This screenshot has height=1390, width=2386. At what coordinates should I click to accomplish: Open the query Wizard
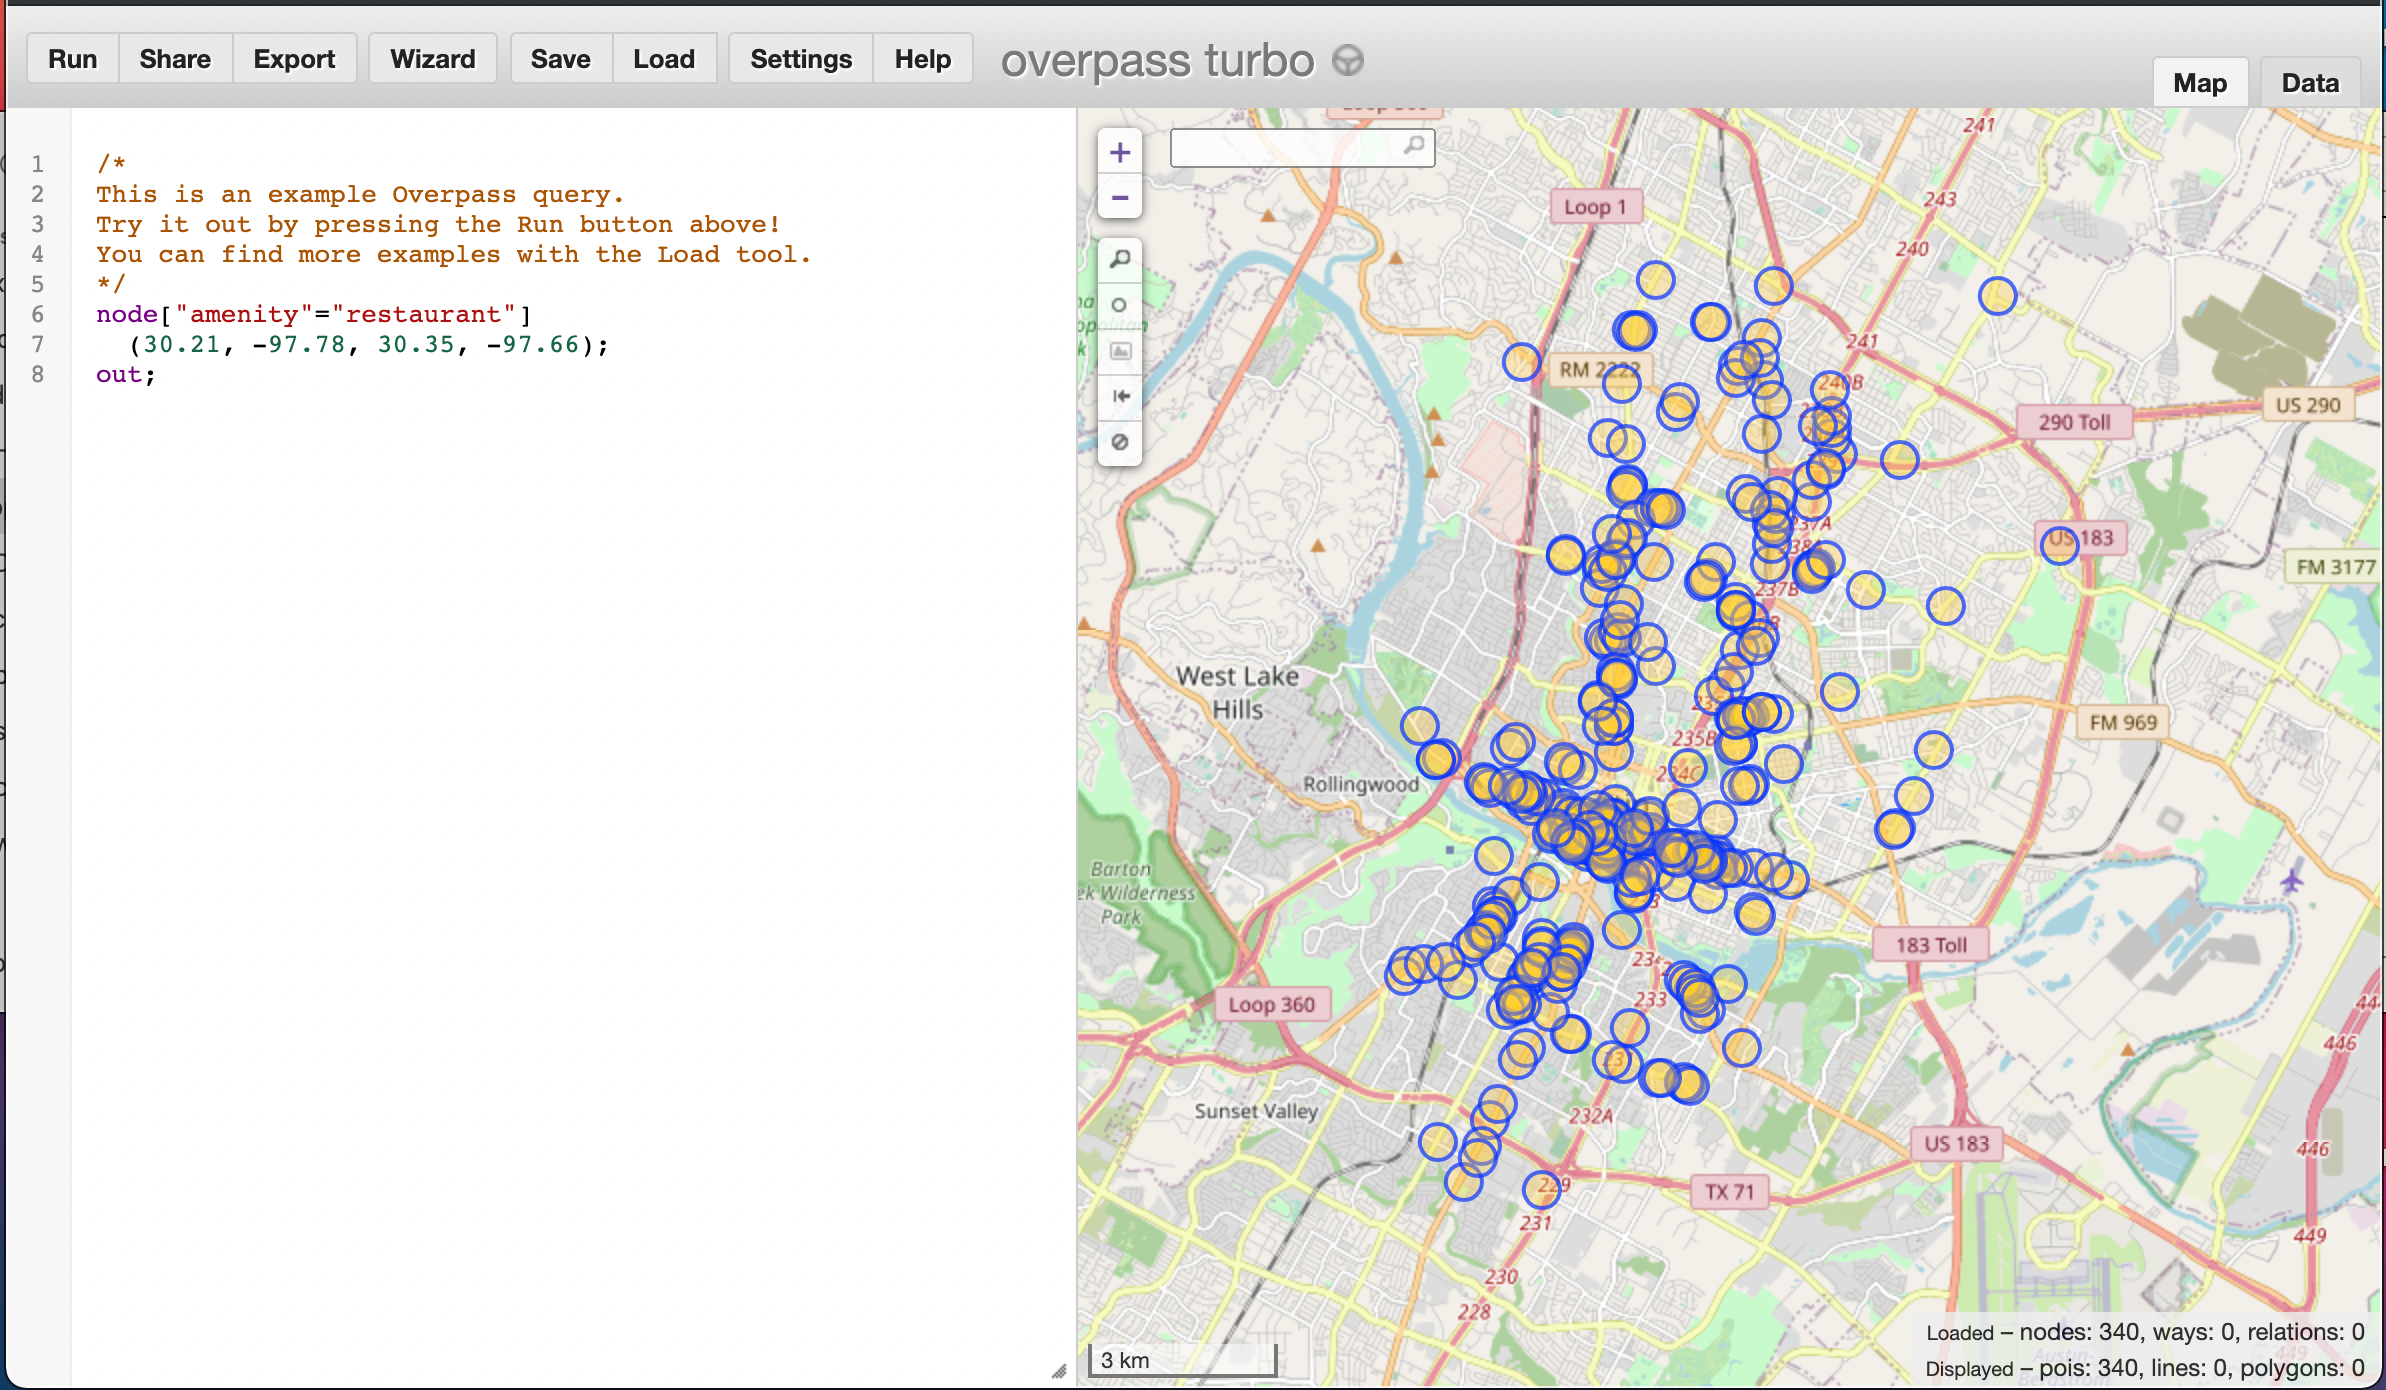click(x=432, y=59)
